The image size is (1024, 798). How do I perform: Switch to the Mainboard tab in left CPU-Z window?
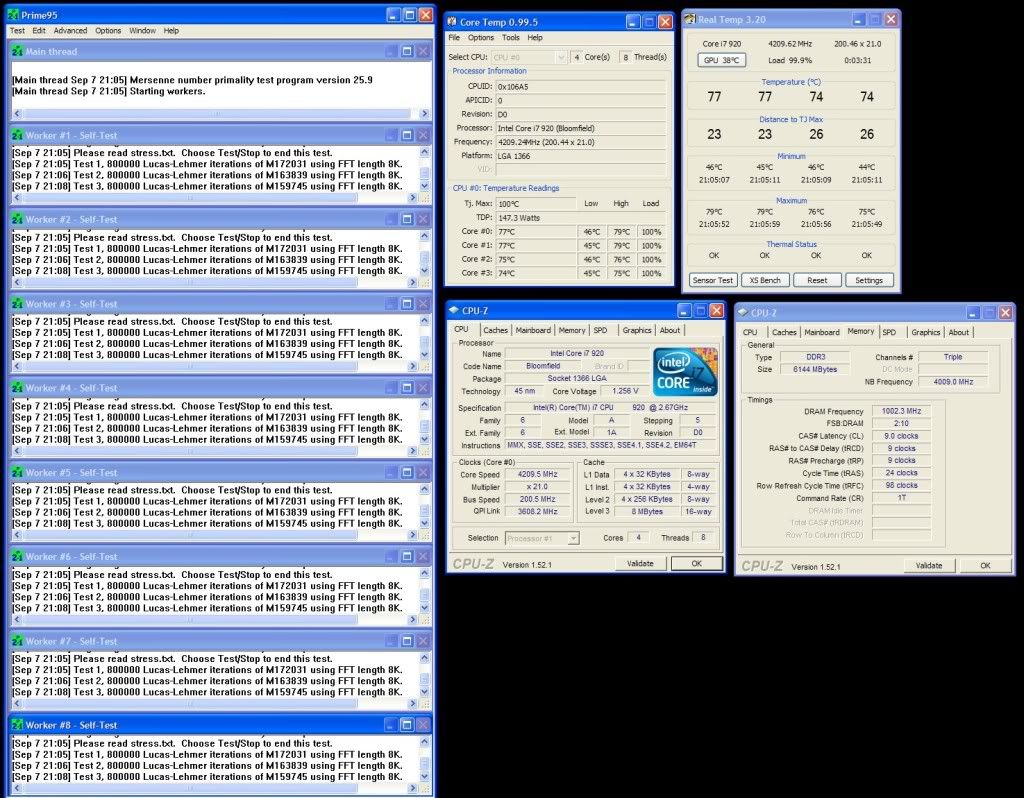533,330
